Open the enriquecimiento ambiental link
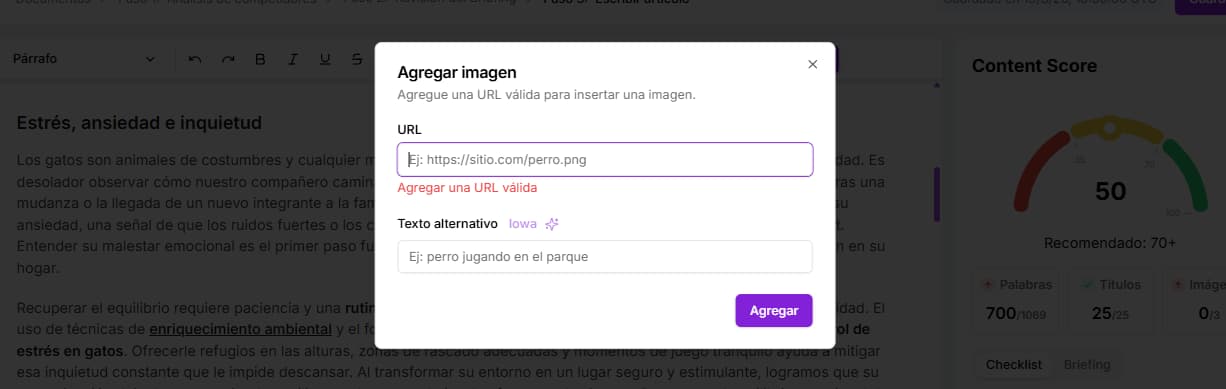The height and width of the screenshot is (389, 1226). pyautogui.click(x=240, y=329)
